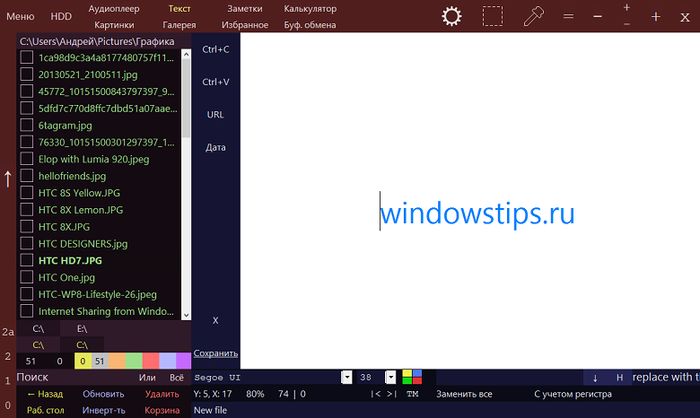Image resolution: width=700 pixels, height=418 pixels.
Task: Click the large up arrow on left edge
Action: pos(8,178)
